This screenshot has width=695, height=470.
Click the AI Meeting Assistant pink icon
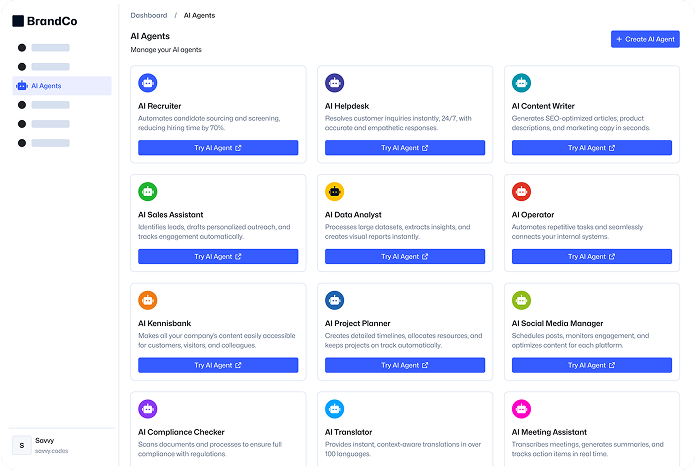521,409
